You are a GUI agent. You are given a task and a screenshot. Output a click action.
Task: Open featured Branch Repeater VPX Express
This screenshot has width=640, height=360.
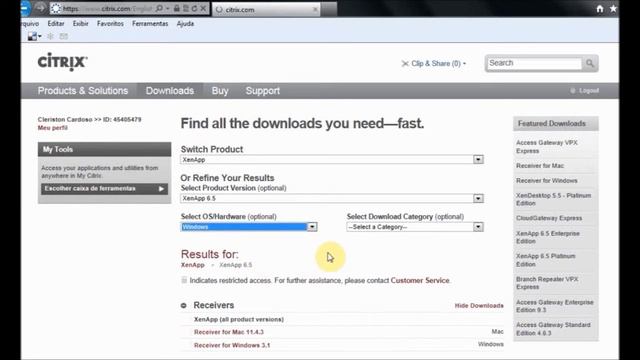[x=547, y=283]
